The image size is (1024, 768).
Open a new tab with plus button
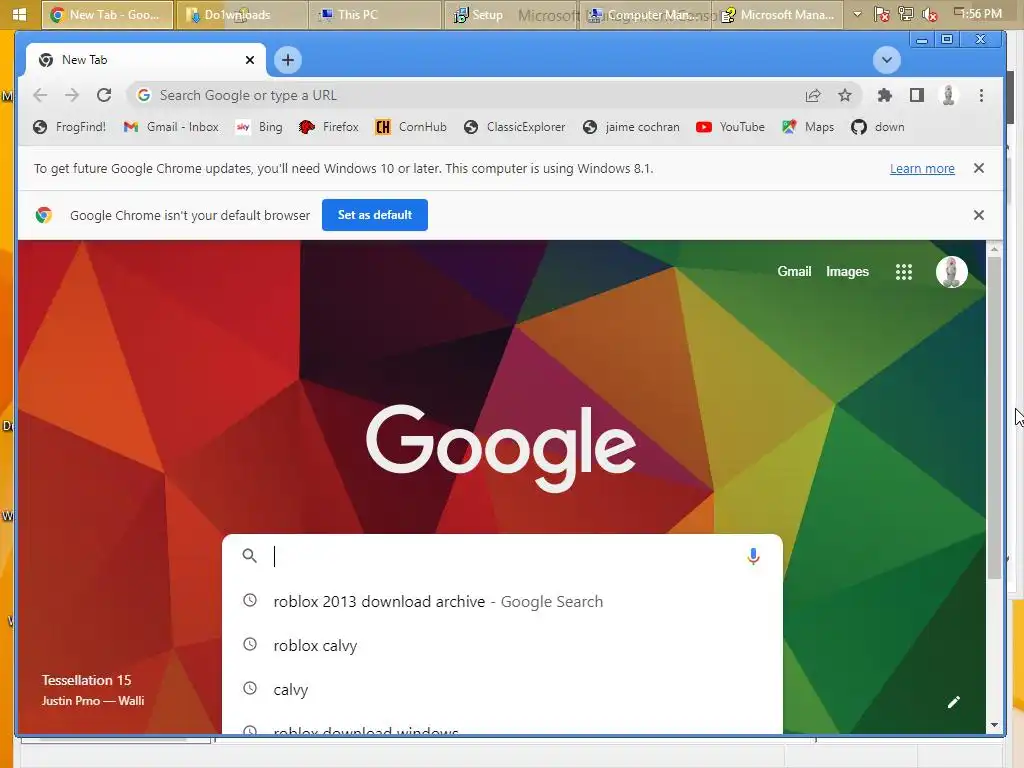(287, 60)
